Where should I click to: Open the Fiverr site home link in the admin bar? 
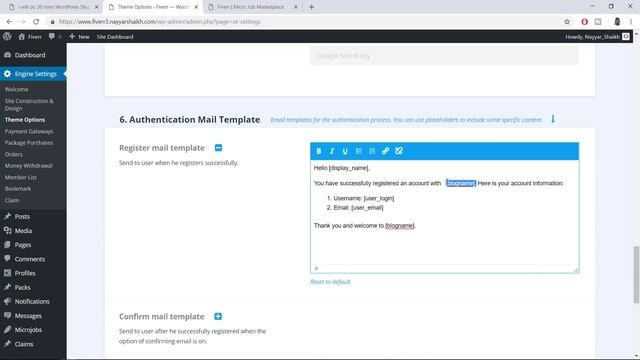pyautogui.click(x=30, y=36)
